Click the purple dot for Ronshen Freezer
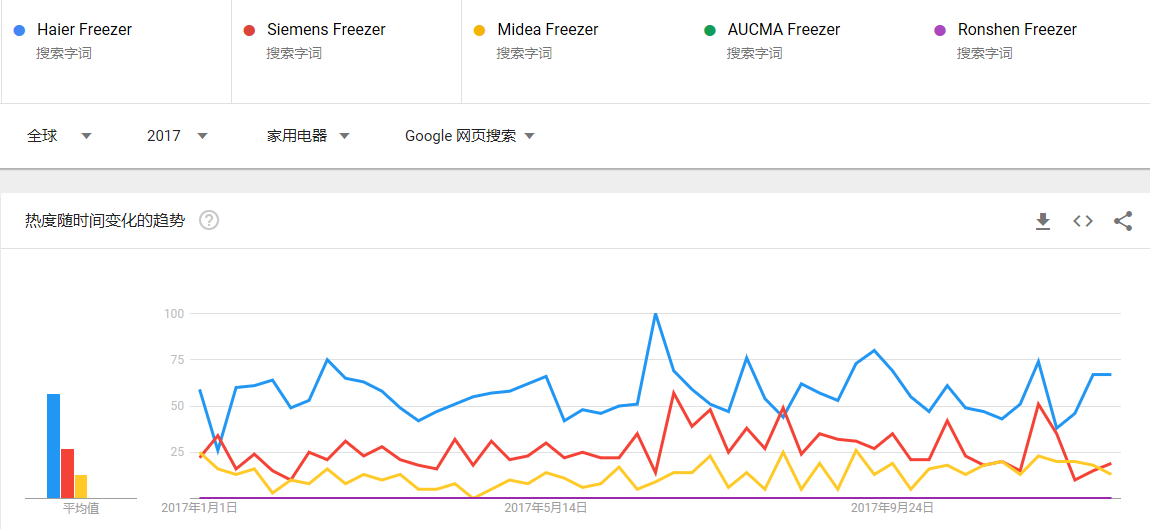 (939, 30)
